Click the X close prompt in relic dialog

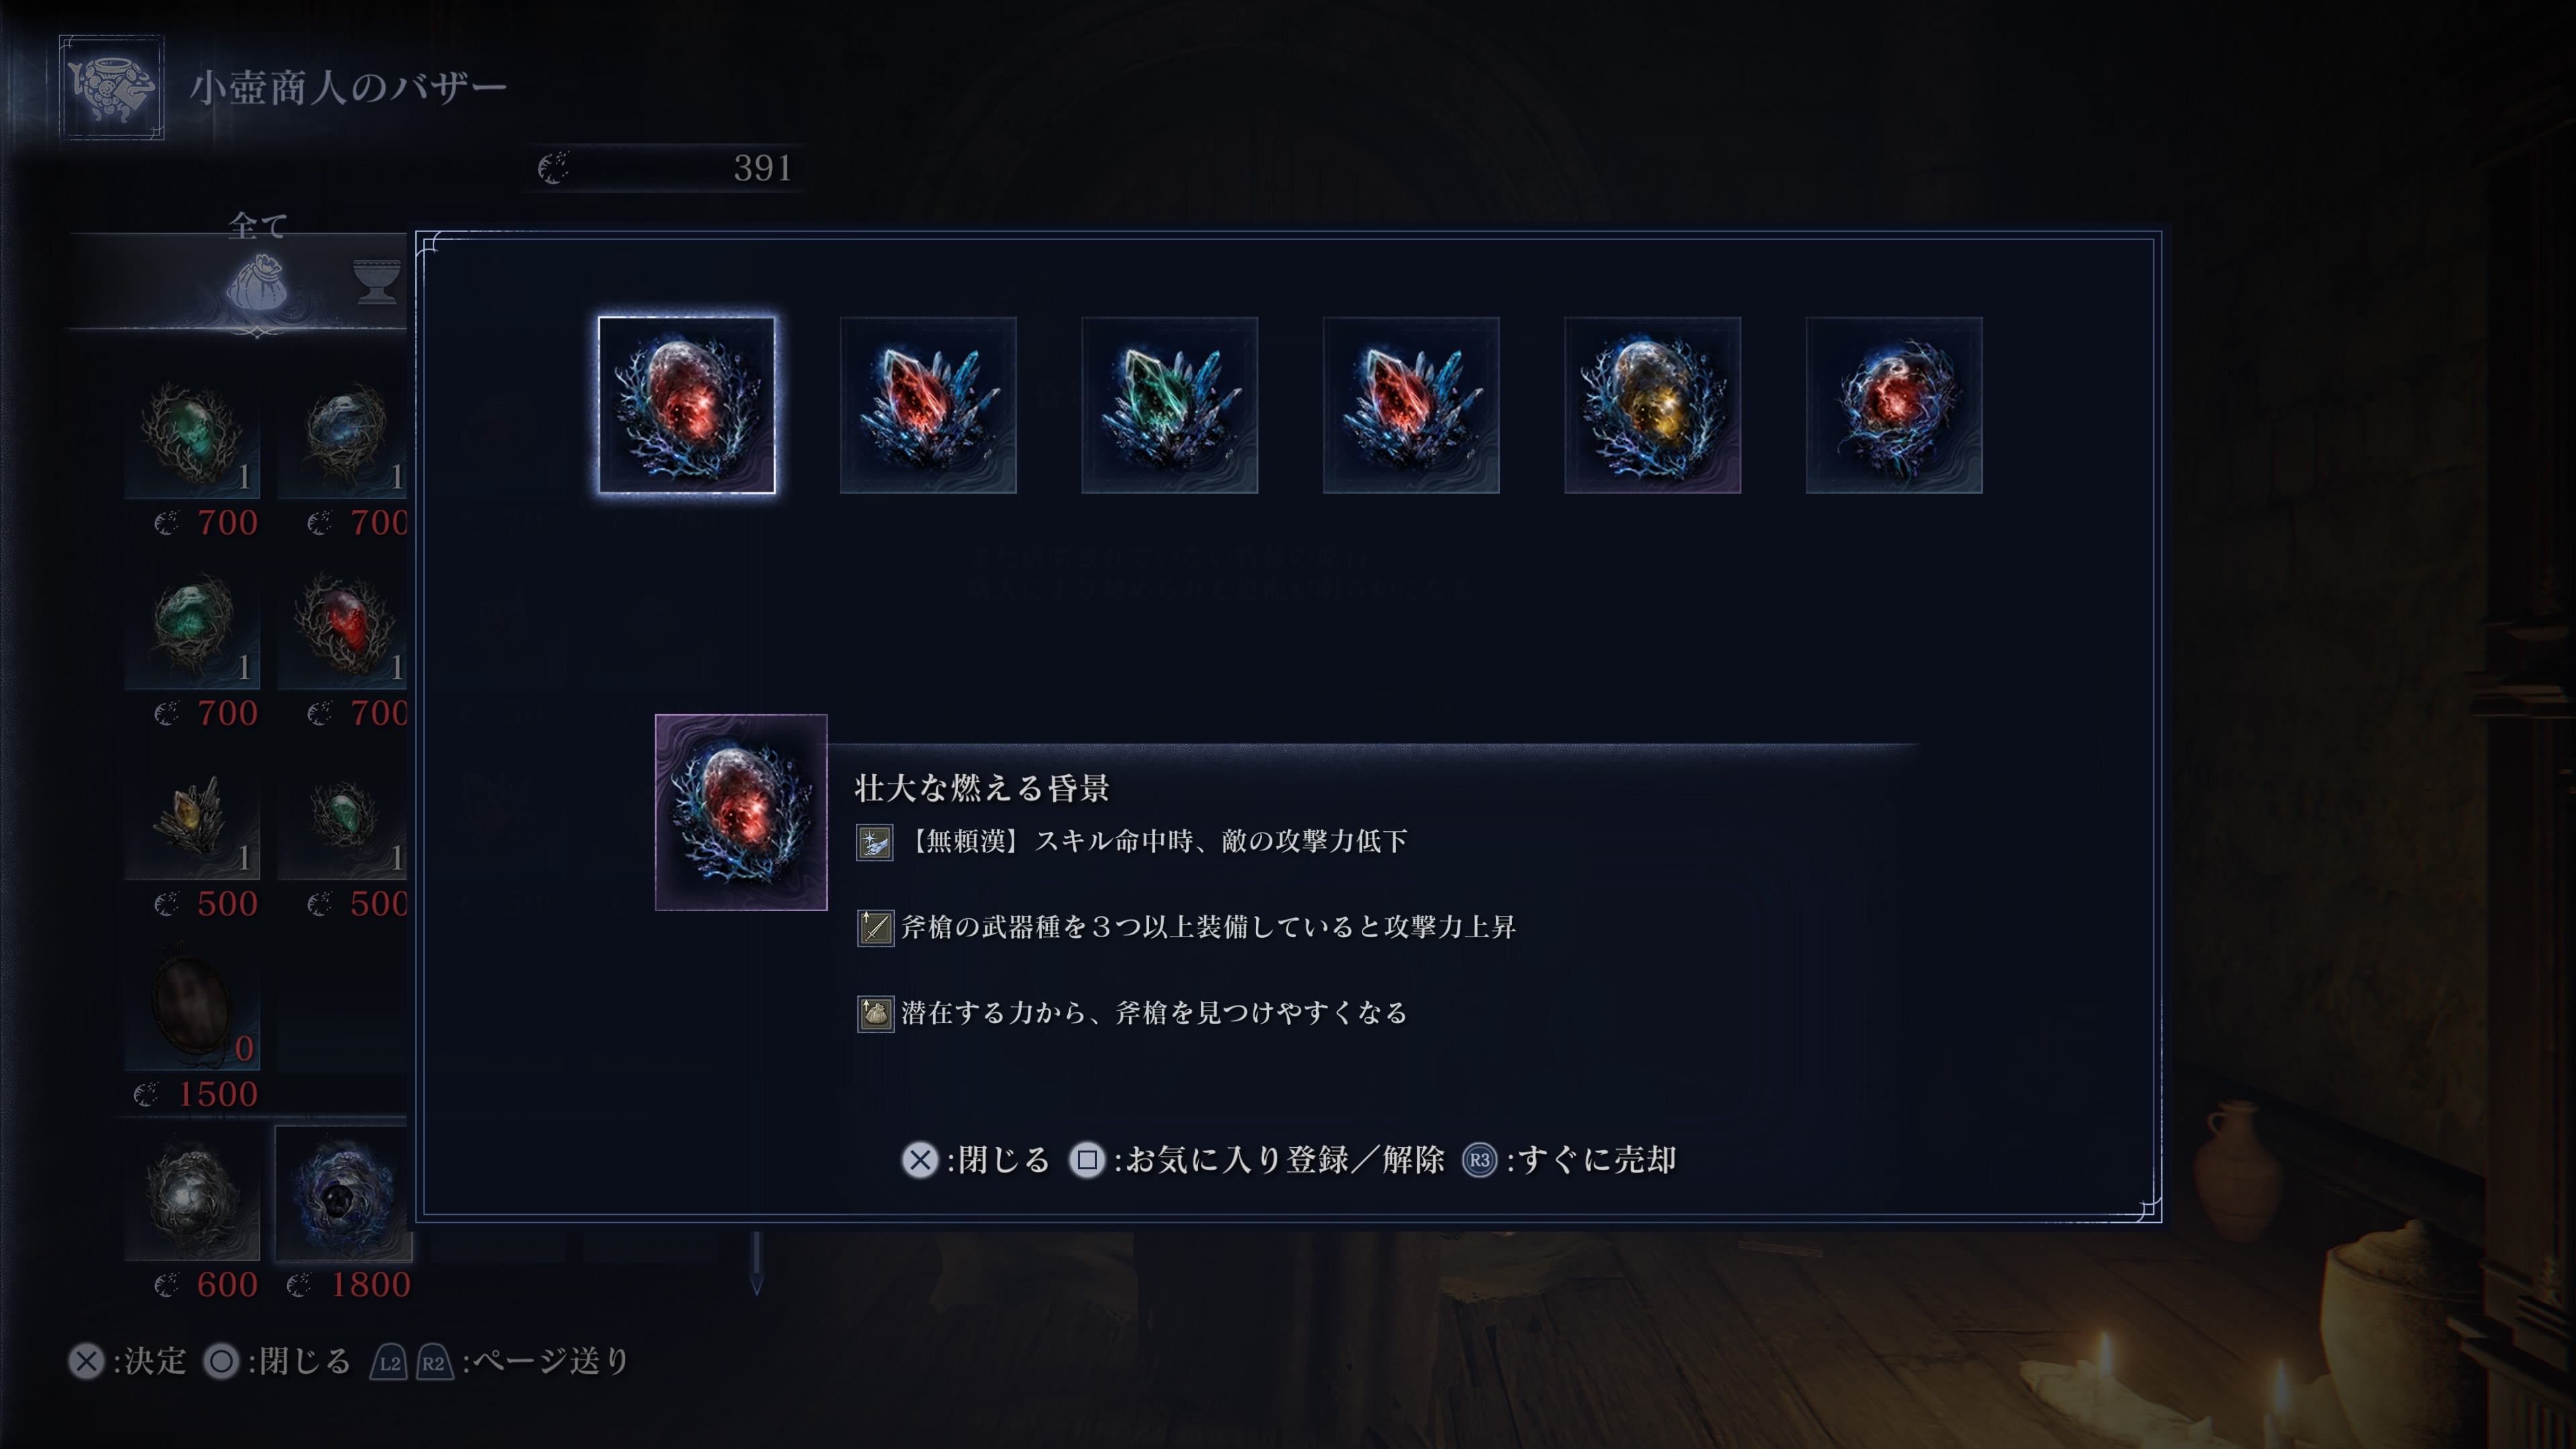[976, 1160]
